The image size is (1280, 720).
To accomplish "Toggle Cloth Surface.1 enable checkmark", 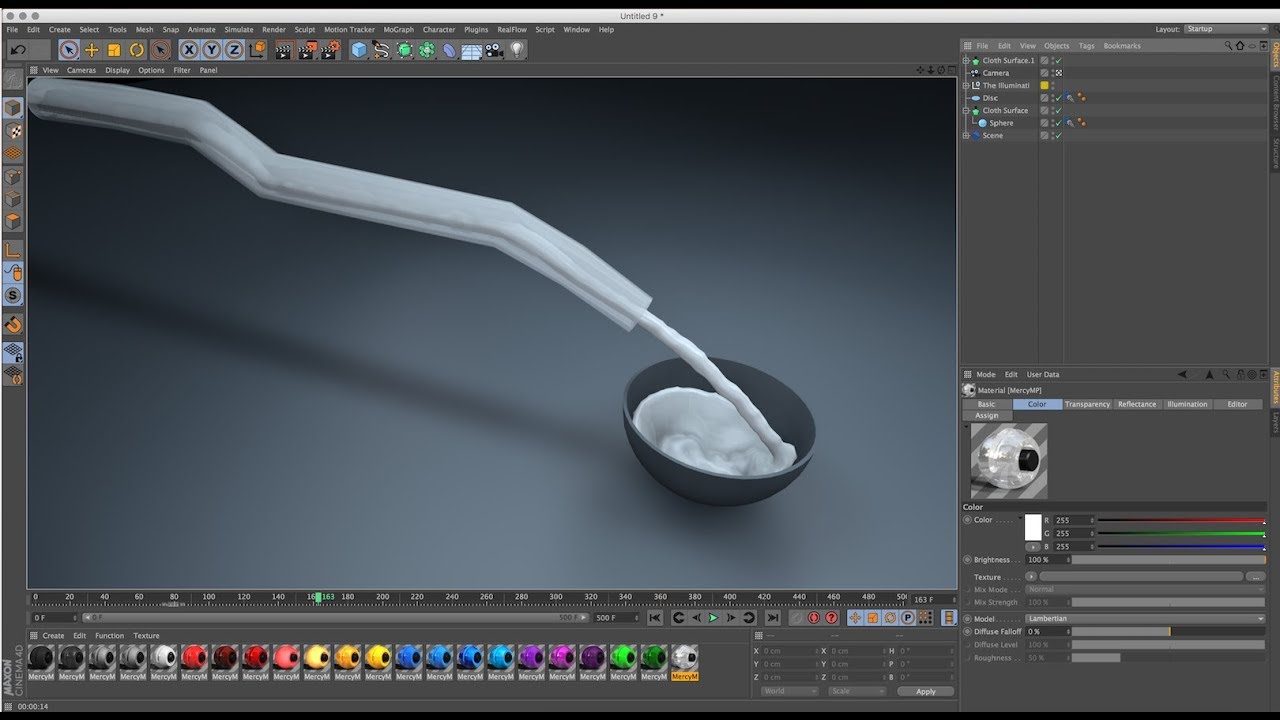I will click(x=1058, y=61).
